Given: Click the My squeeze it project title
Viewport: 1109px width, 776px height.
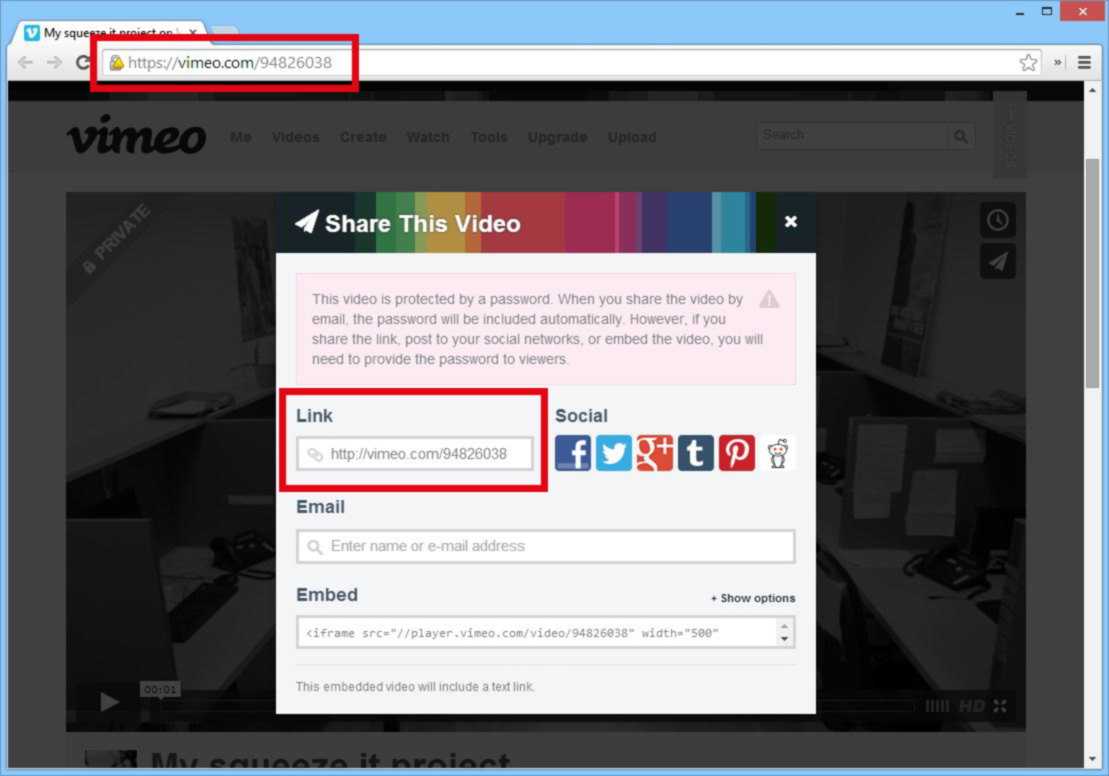Looking at the screenshot, I should (330, 760).
